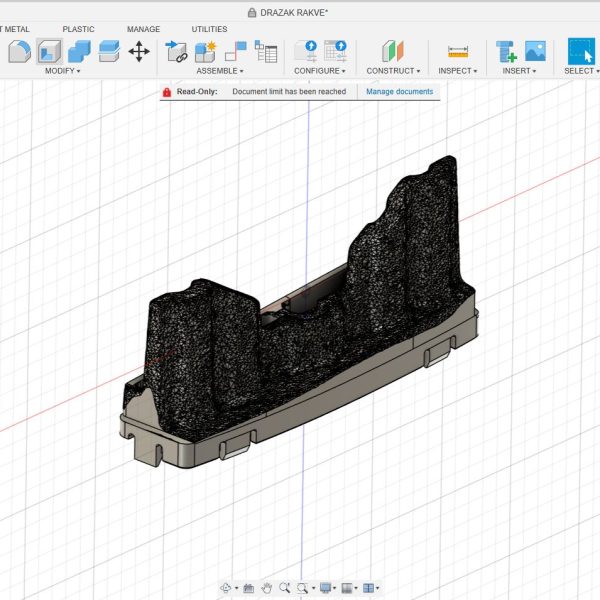Click the Pan hand tool
The height and width of the screenshot is (600, 600).
tap(267, 588)
